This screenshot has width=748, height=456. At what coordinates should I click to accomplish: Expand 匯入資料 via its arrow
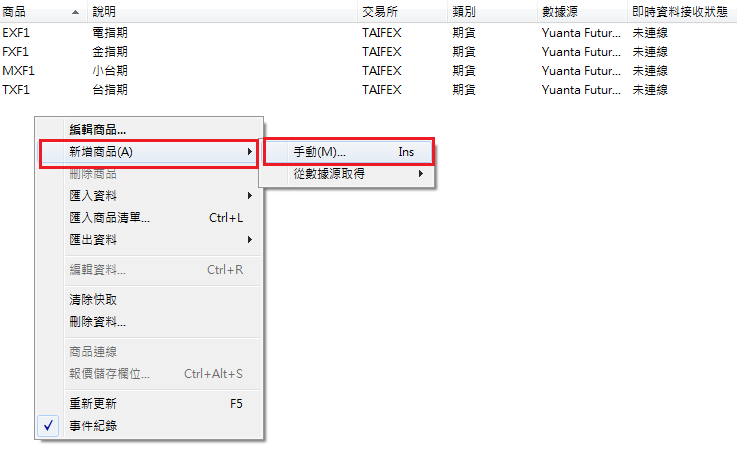click(249, 196)
